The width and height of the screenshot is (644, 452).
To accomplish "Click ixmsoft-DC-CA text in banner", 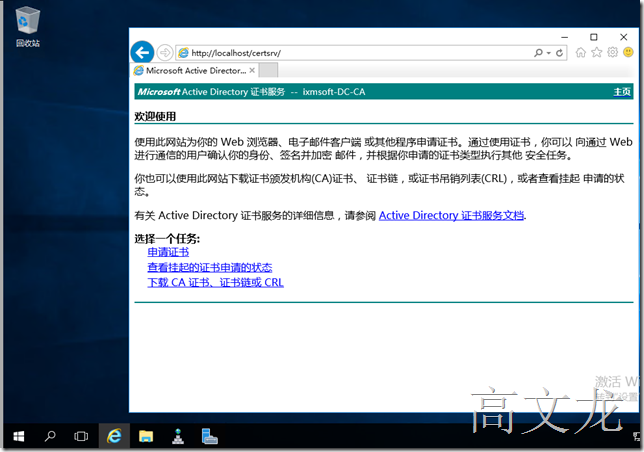I will pyautogui.click(x=334, y=92).
